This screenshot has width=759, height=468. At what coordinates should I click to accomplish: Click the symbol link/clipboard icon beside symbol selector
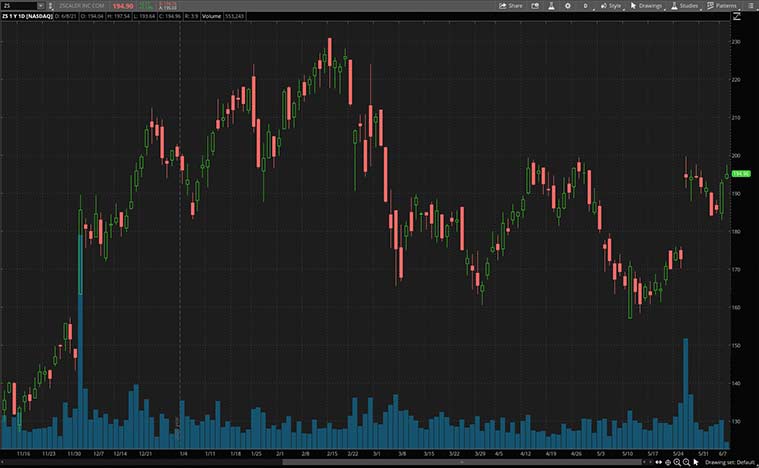pyautogui.click(x=51, y=6)
